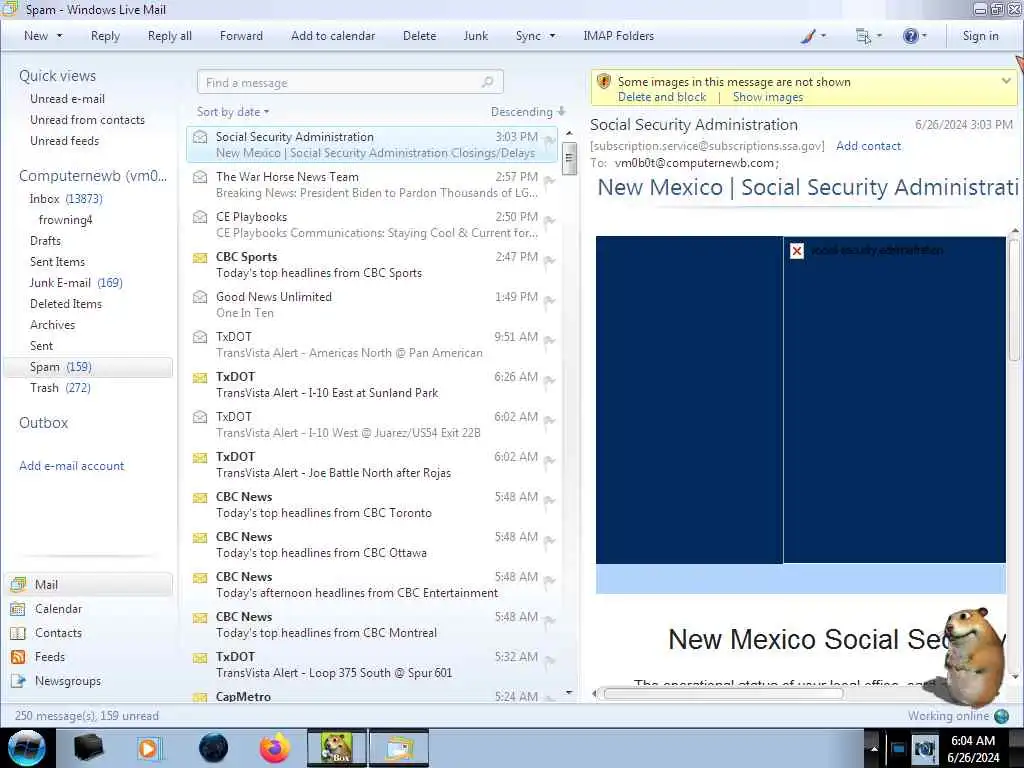This screenshot has height=768, width=1024.
Task: Open the paintbrush color scheme icon
Action: [x=808, y=36]
